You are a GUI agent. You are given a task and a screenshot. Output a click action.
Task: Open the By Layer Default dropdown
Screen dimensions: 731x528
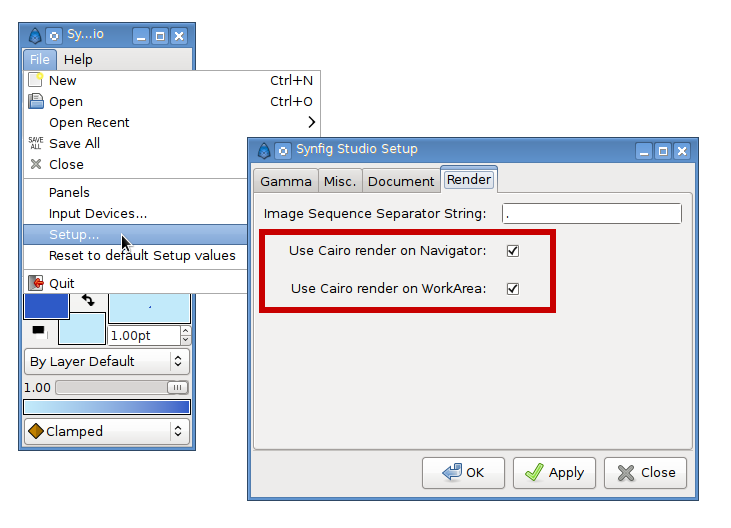pyautogui.click(x=107, y=362)
